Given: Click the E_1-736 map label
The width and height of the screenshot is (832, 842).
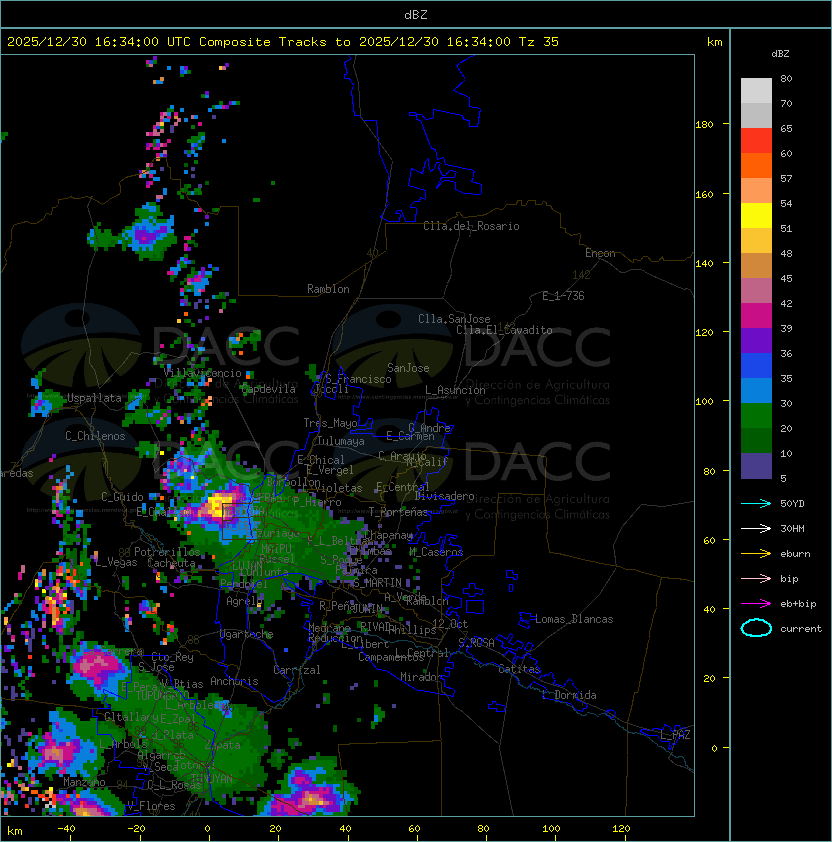Looking at the screenshot, I should click(x=562, y=296).
